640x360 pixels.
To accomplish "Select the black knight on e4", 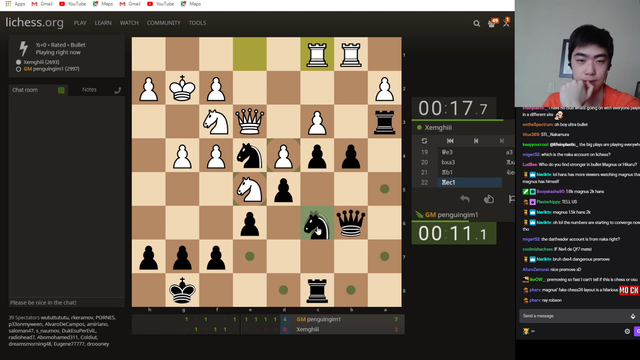I will (250, 155).
